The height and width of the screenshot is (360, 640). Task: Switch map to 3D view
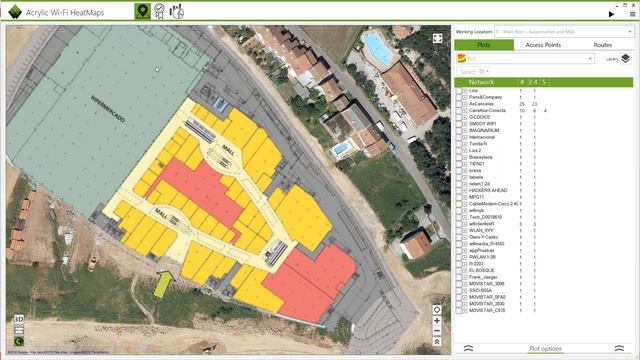click(x=19, y=319)
